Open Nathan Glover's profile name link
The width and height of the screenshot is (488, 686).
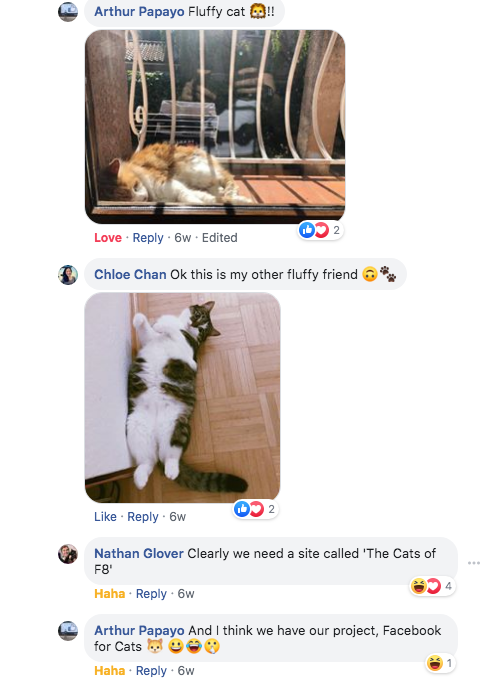[139, 553]
